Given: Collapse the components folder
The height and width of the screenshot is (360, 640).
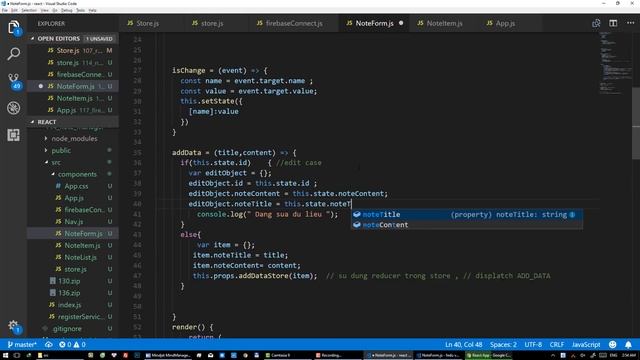Looking at the screenshot, I should (x=53, y=174).
